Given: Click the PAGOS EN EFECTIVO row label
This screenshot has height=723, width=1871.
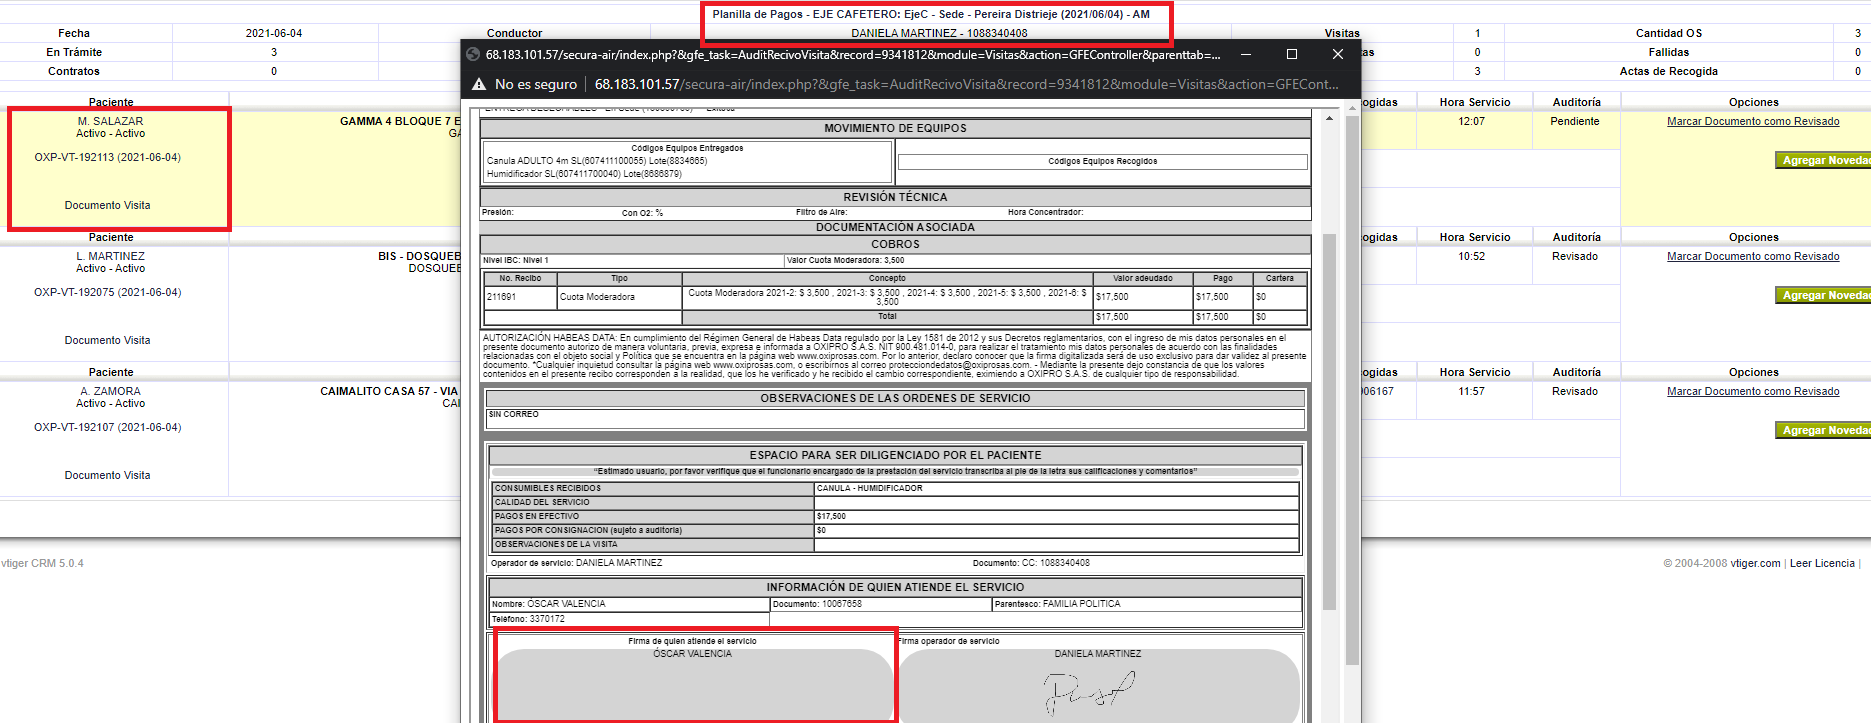Looking at the screenshot, I should [653, 517].
